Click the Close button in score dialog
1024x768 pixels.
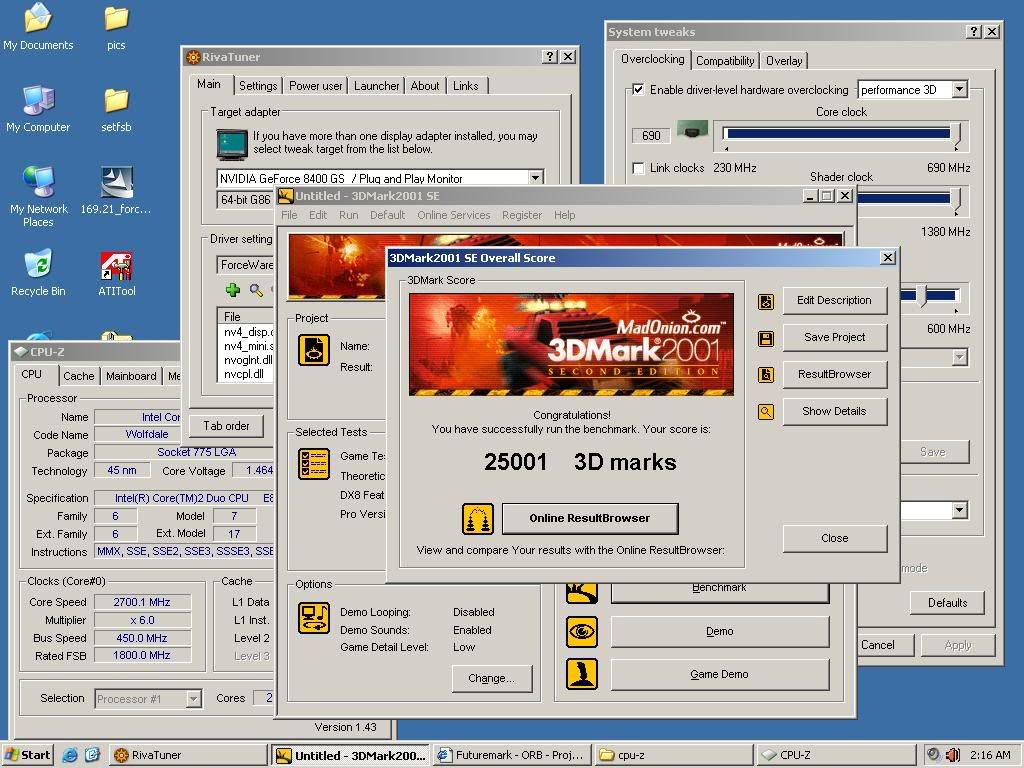coord(835,538)
